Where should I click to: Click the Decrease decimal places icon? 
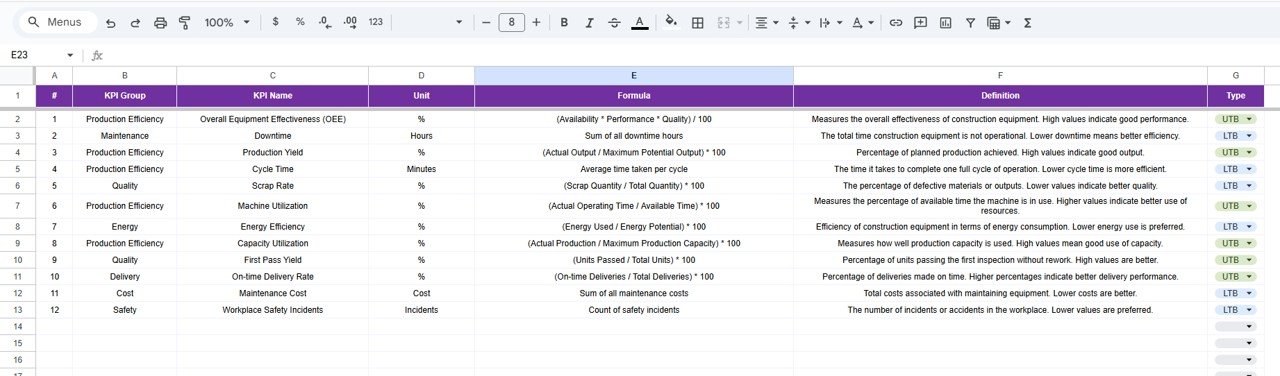point(325,22)
